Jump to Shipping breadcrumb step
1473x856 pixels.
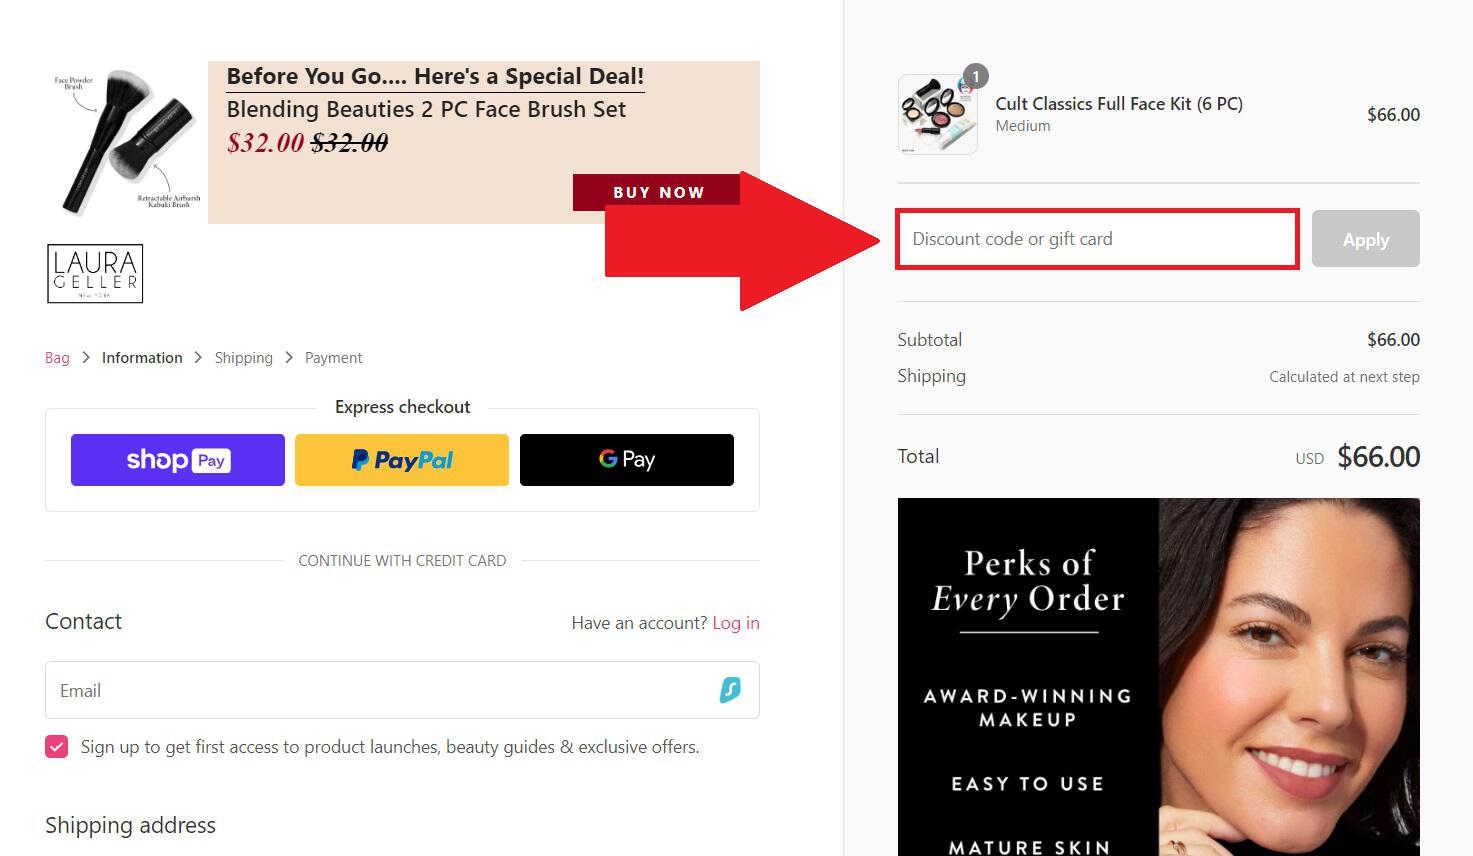[243, 358]
